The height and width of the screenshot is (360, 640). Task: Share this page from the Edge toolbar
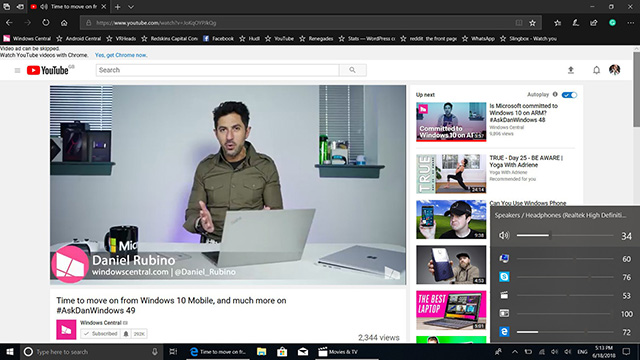(594, 23)
